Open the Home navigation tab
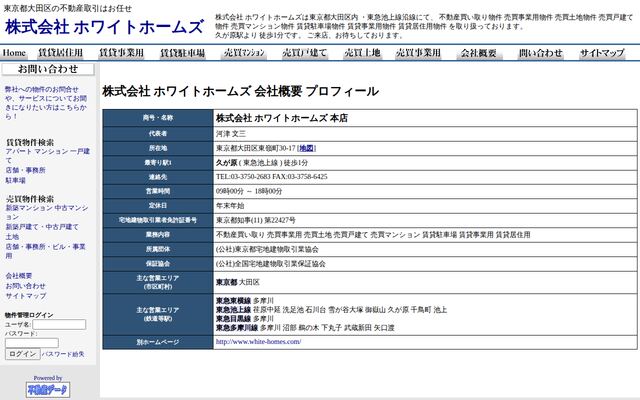Viewport: 640px width, 400px height. tap(14, 53)
